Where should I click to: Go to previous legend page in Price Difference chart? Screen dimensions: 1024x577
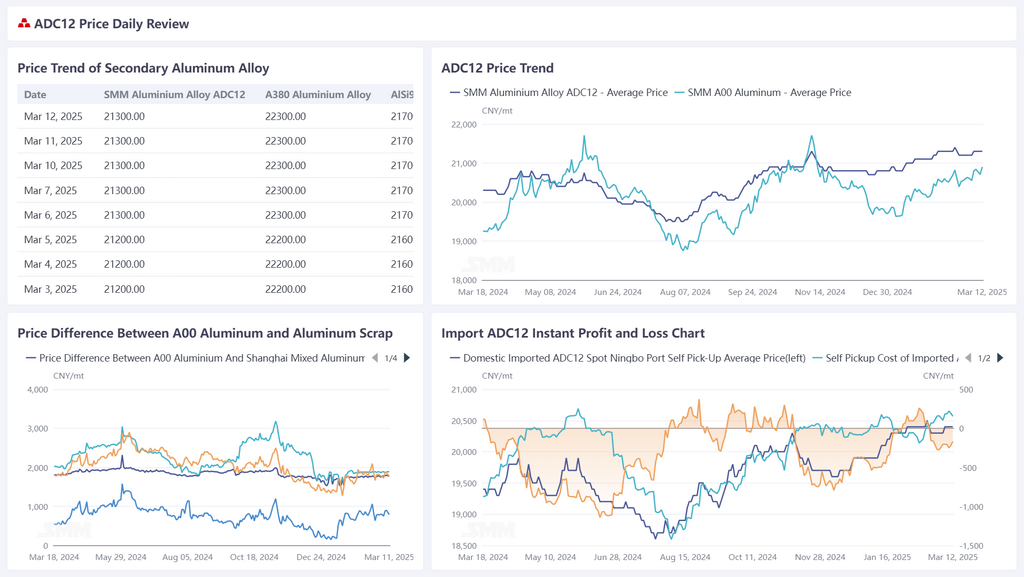coord(375,358)
